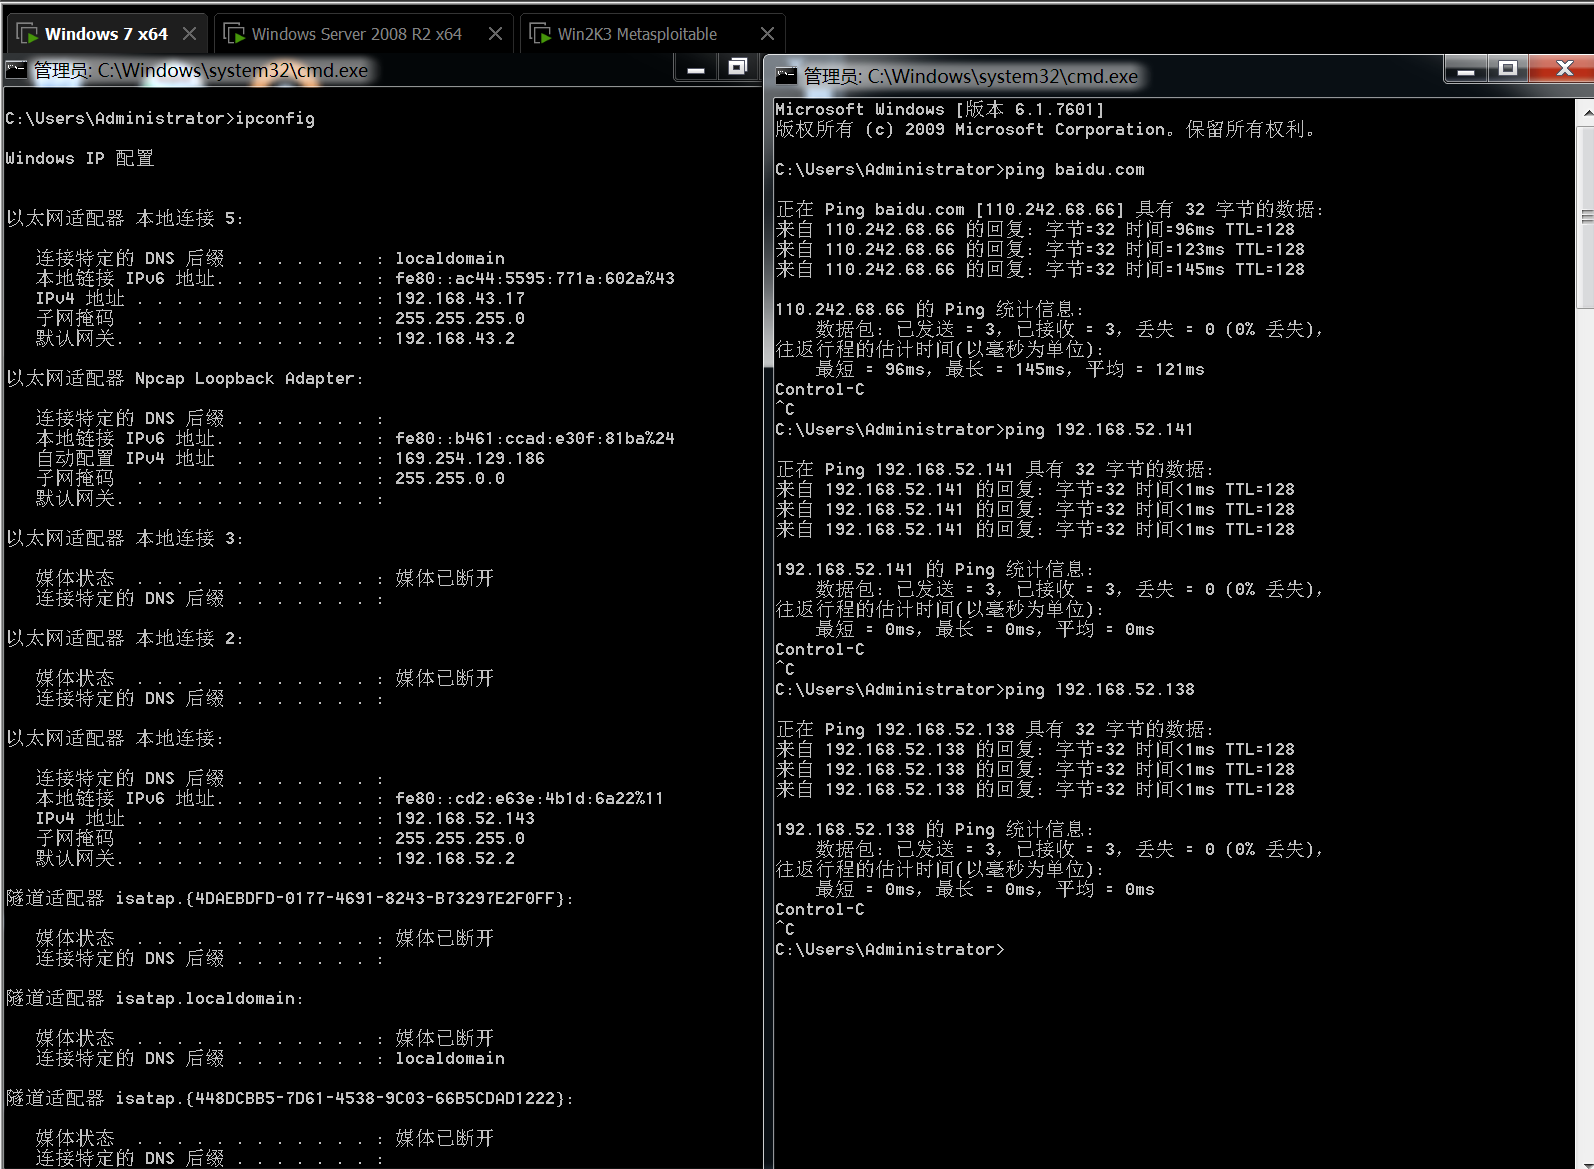Close the right ping cmd window
The height and width of the screenshot is (1169, 1594).
[1565, 70]
